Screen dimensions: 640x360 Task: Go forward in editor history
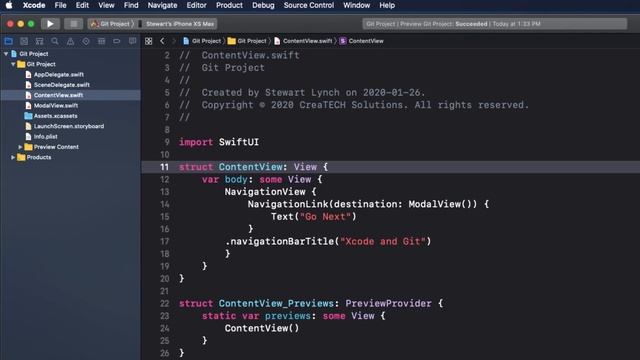click(173, 41)
